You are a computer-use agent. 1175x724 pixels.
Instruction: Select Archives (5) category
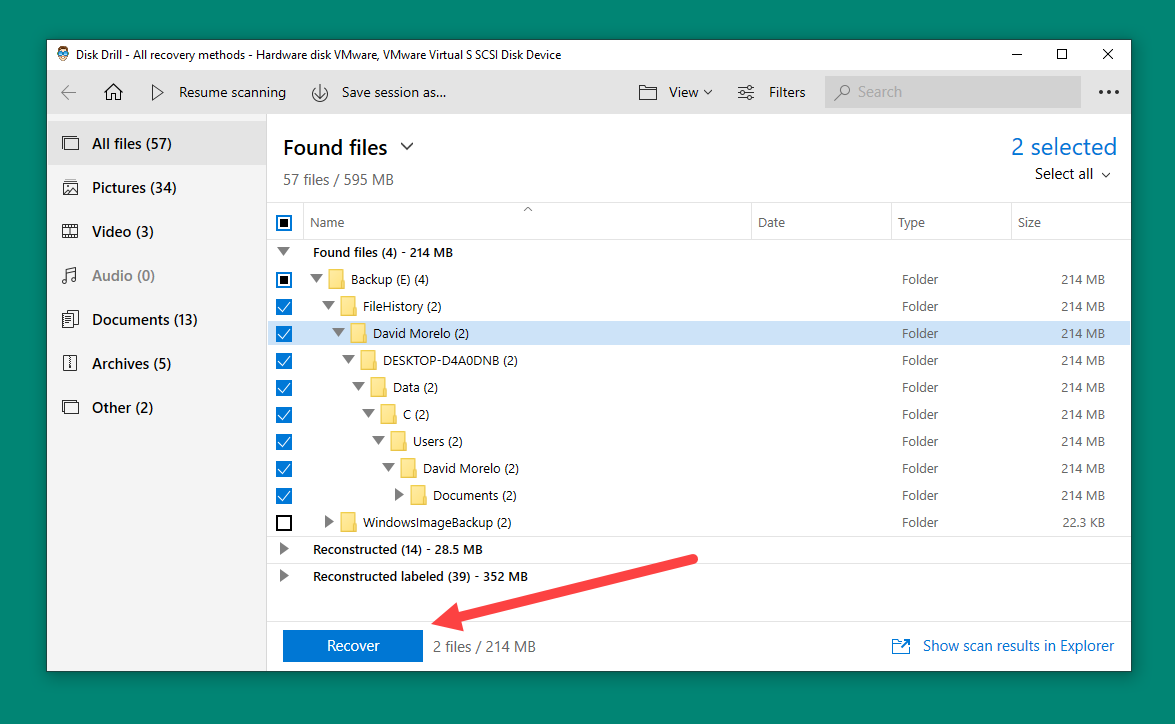(x=157, y=363)
